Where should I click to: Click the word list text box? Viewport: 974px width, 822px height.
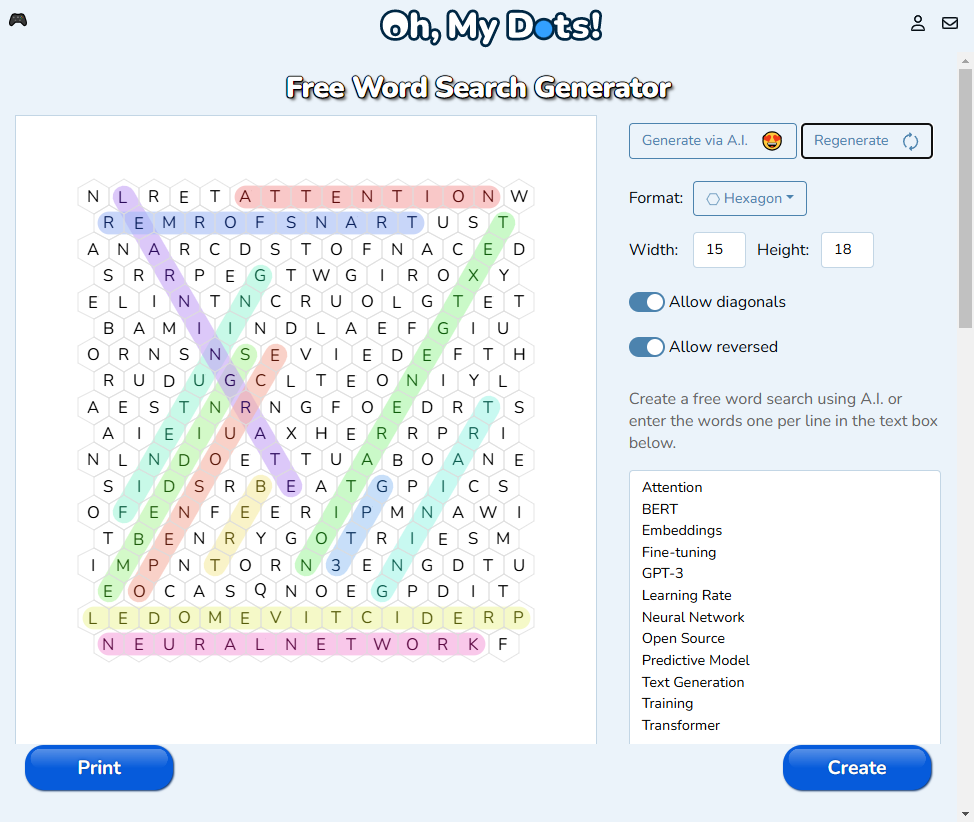pyautogui.click(x=784, y=606)
